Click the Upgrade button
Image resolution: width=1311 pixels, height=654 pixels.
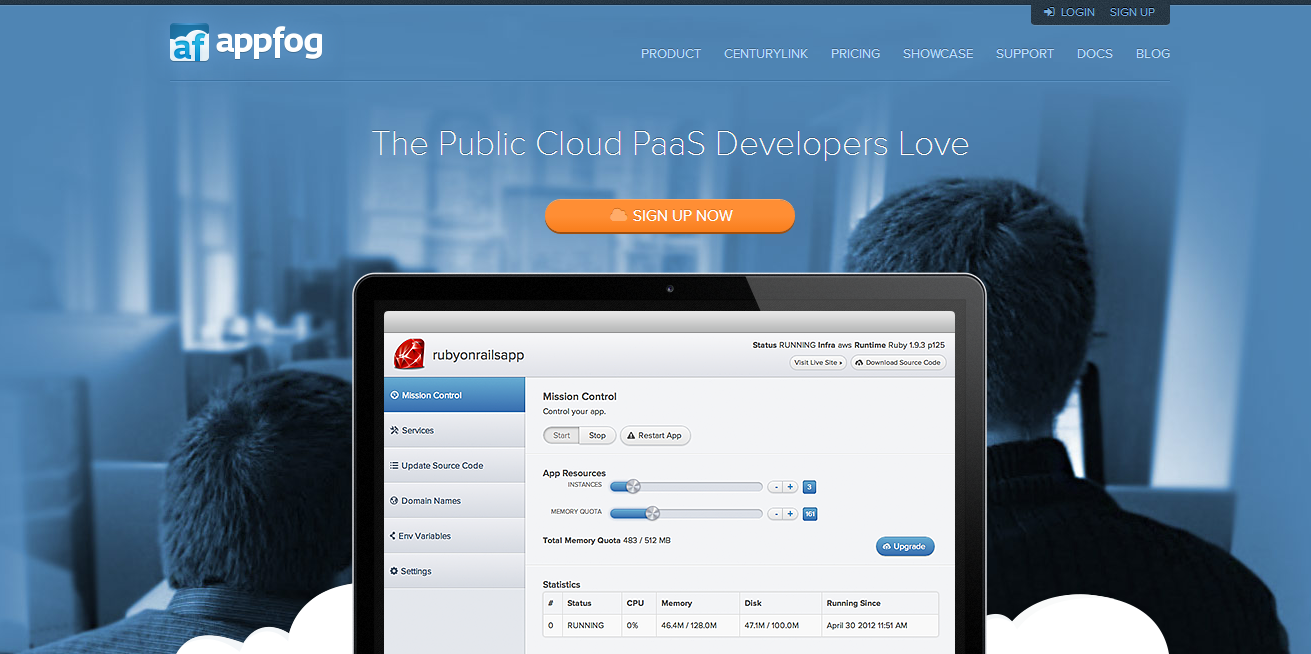coord(905,546)
